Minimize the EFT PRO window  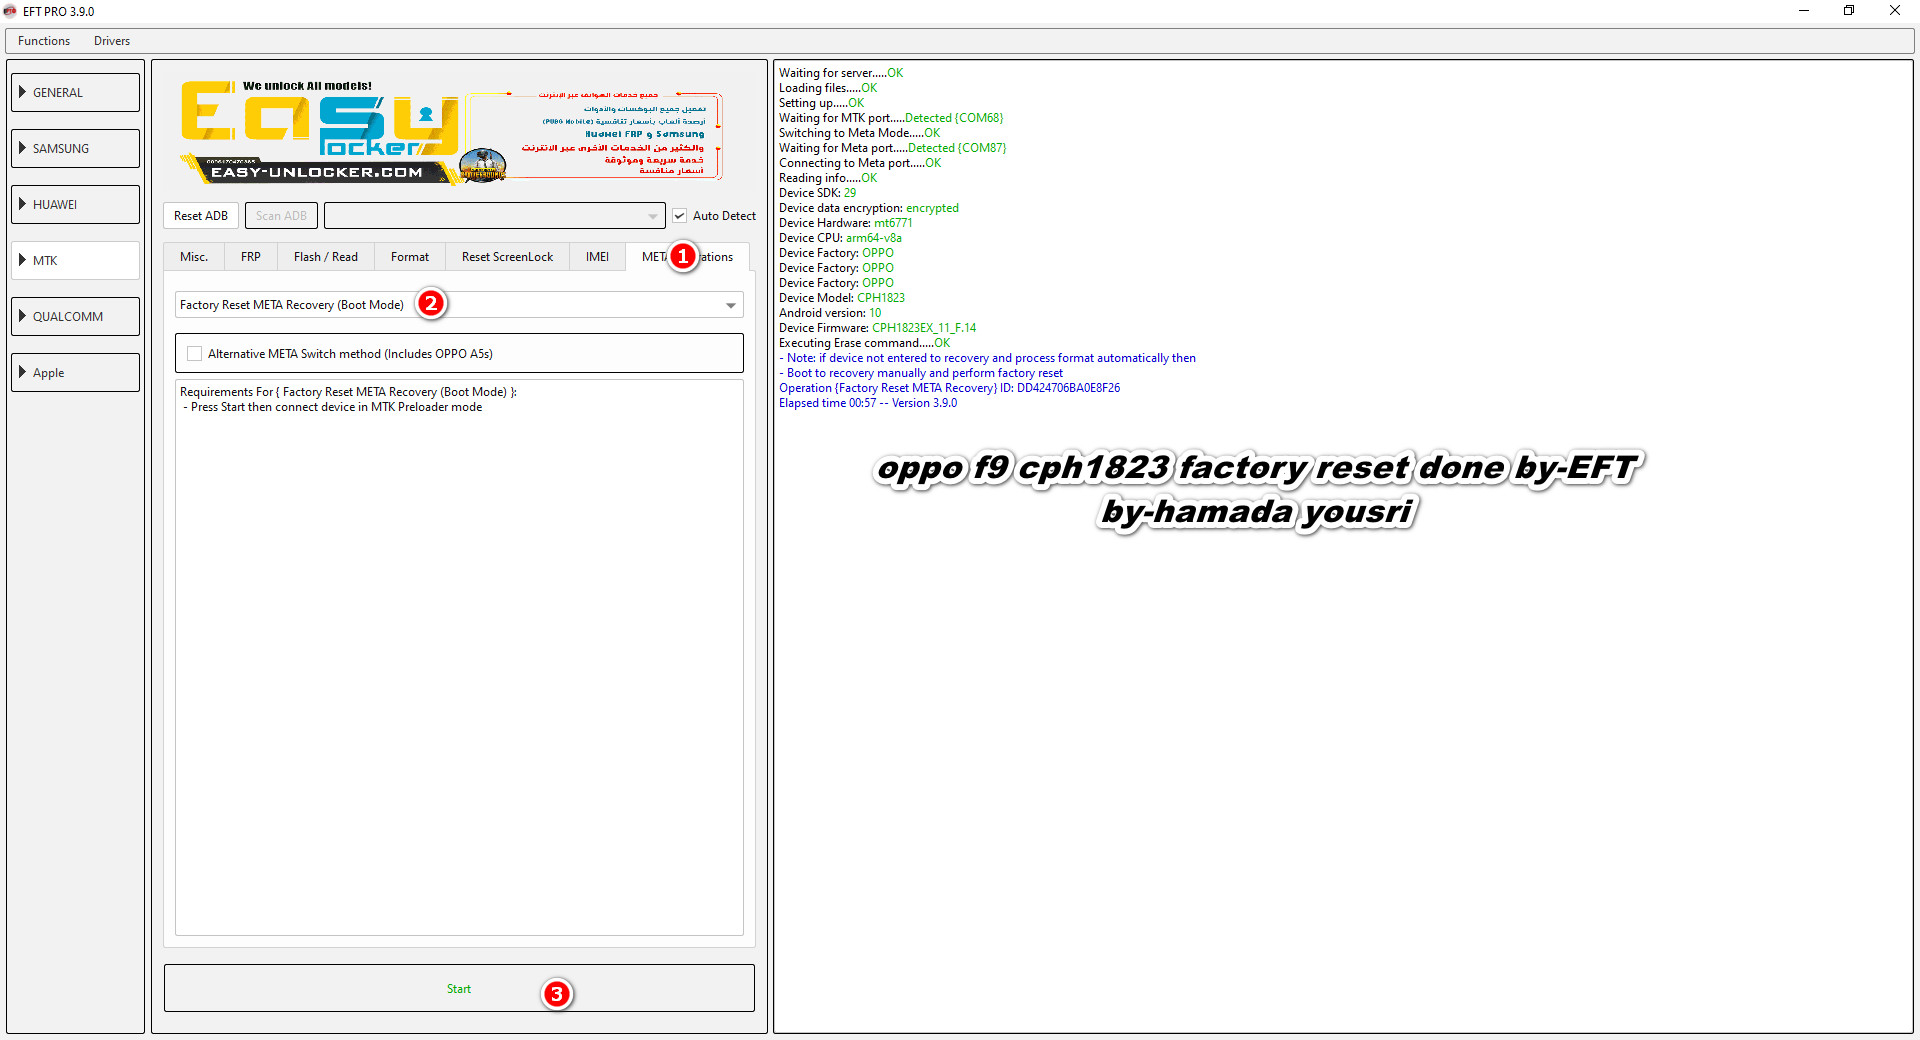coord(1804,11)
